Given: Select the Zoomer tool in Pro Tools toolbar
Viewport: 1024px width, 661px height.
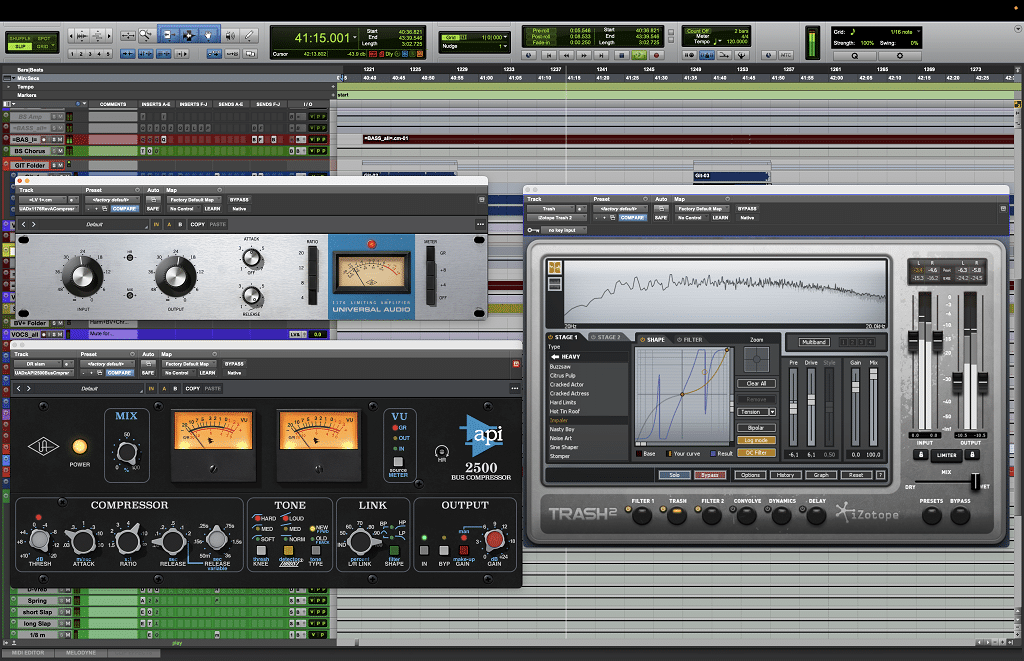Looking at the screenshot, I should coord(146,35).
